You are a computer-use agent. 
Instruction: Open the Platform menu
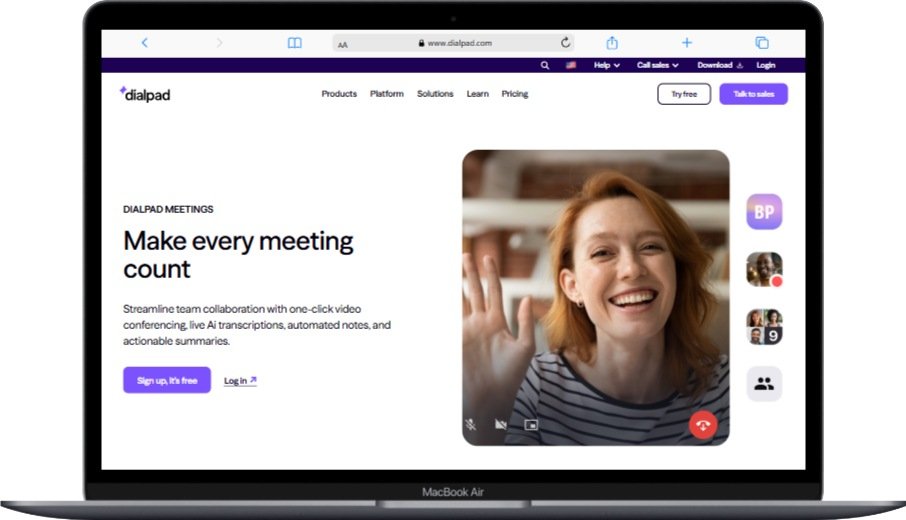(387, 94)
